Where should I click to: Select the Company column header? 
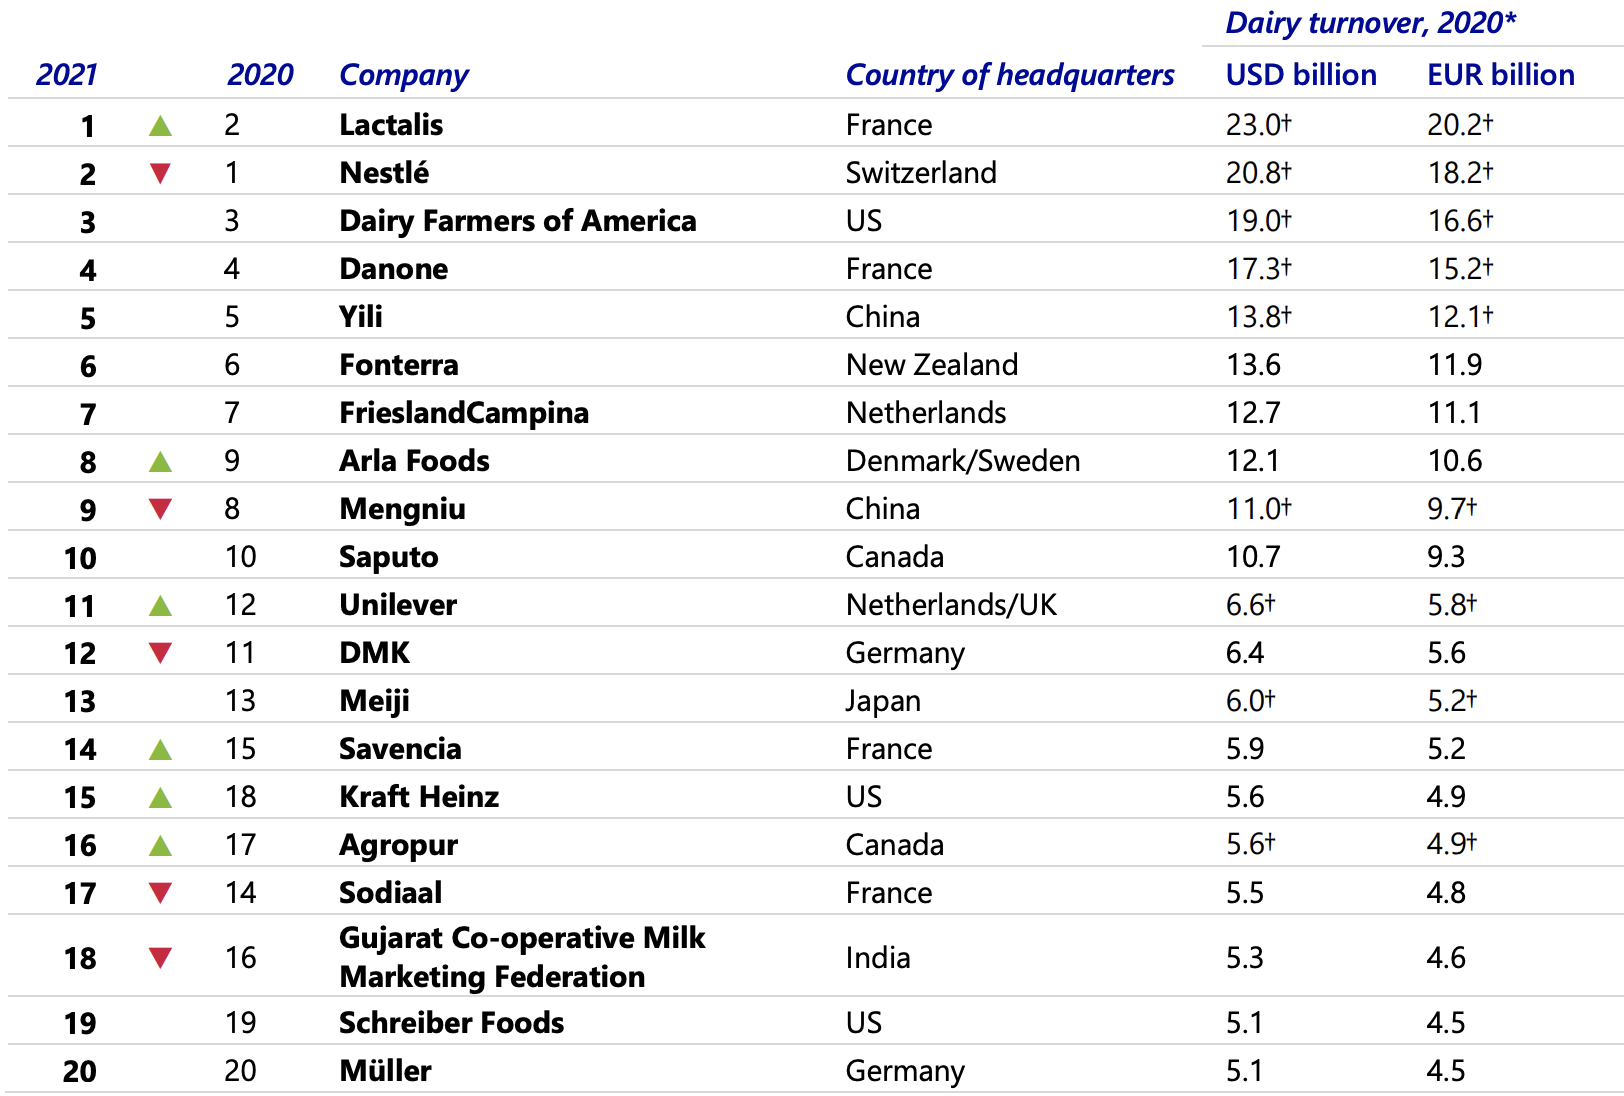click(x=404, y=75)
